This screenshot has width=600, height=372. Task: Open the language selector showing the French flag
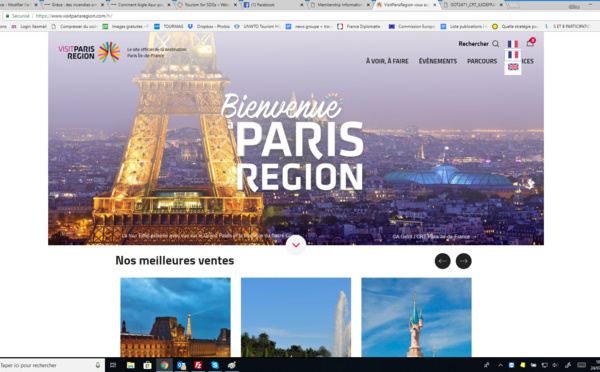(x=513, y=44)
